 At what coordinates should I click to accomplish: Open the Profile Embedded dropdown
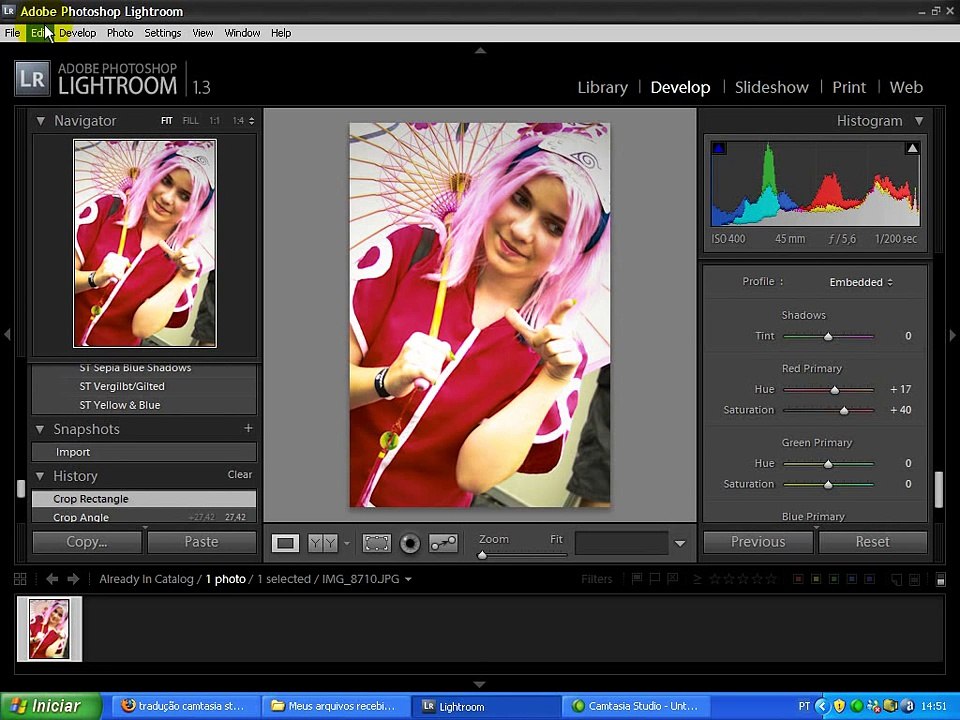861,282
